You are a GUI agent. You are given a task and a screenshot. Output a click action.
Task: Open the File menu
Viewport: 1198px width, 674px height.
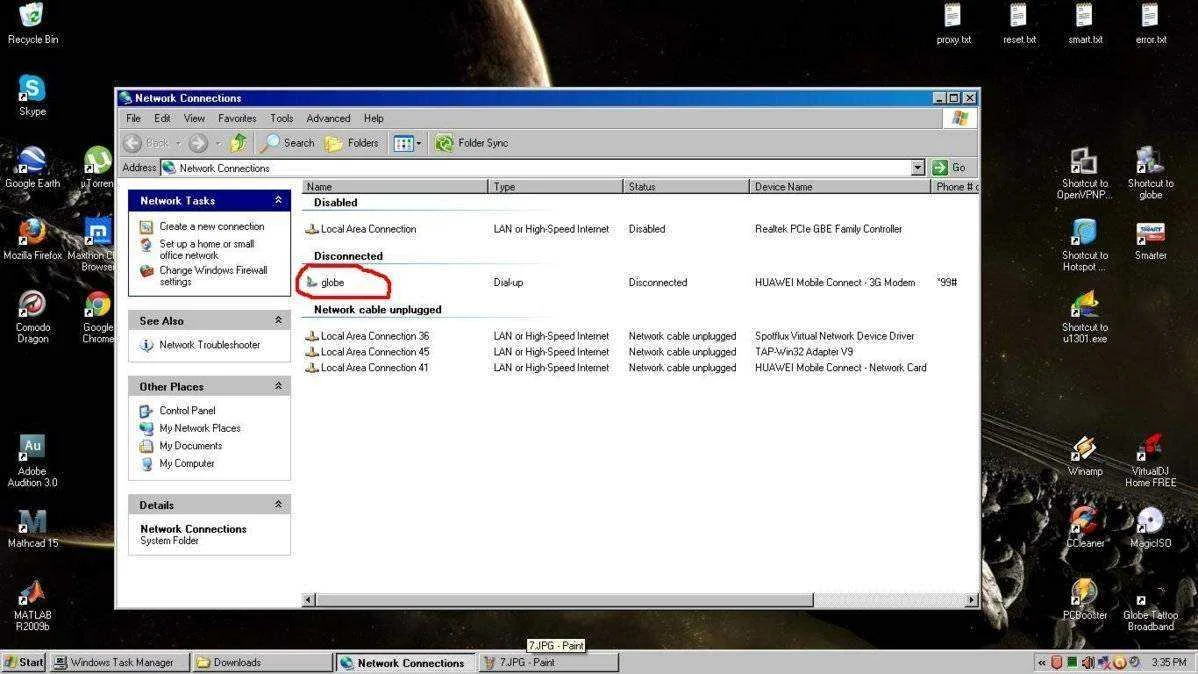[x=134, y=118]
